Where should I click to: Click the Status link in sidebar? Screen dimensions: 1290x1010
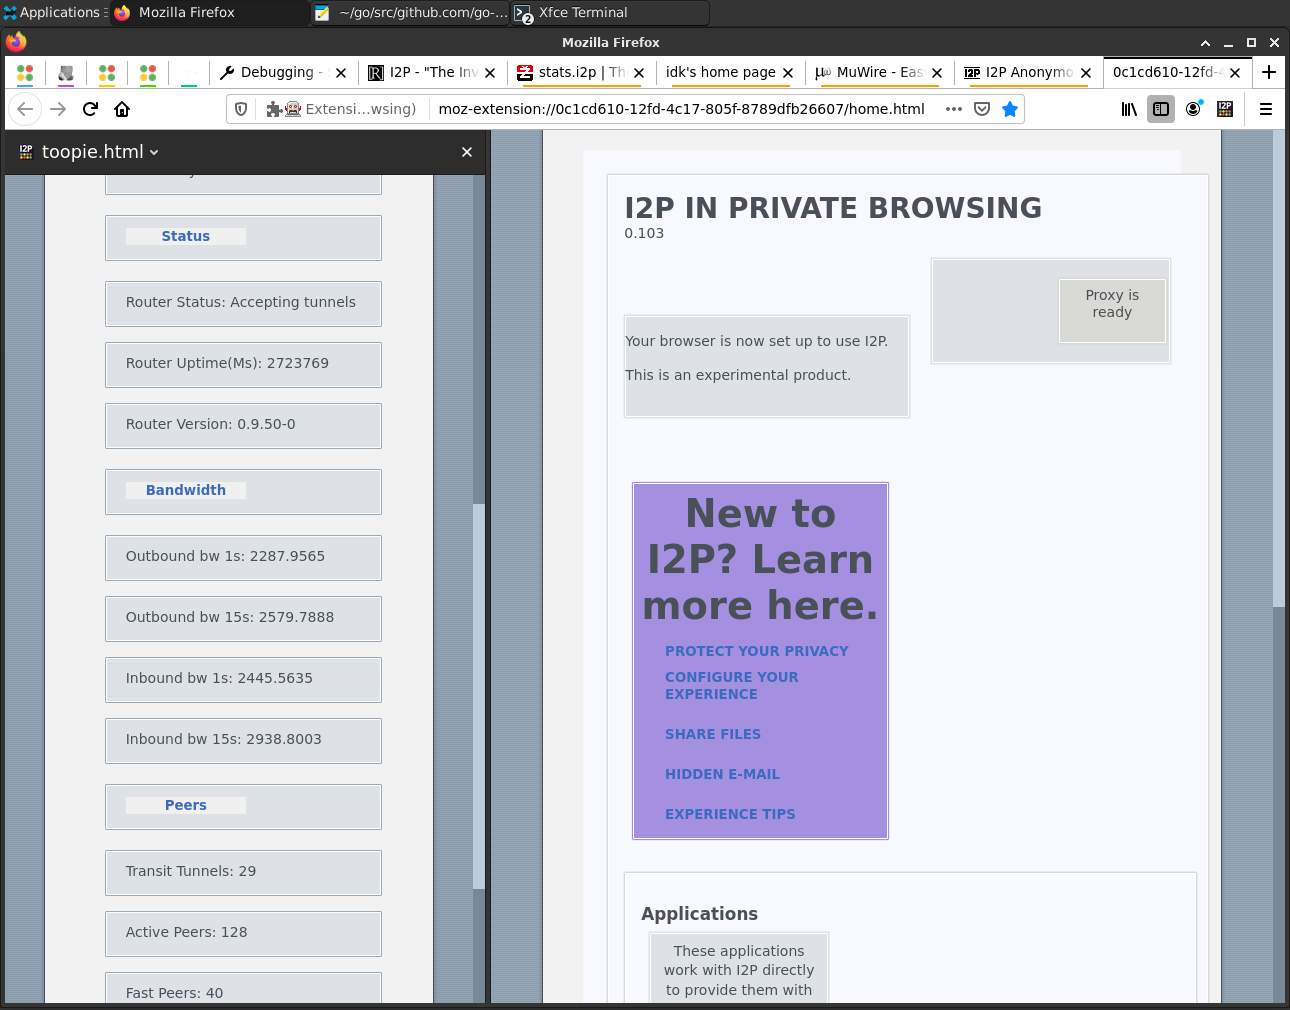(x=186, y=236)
